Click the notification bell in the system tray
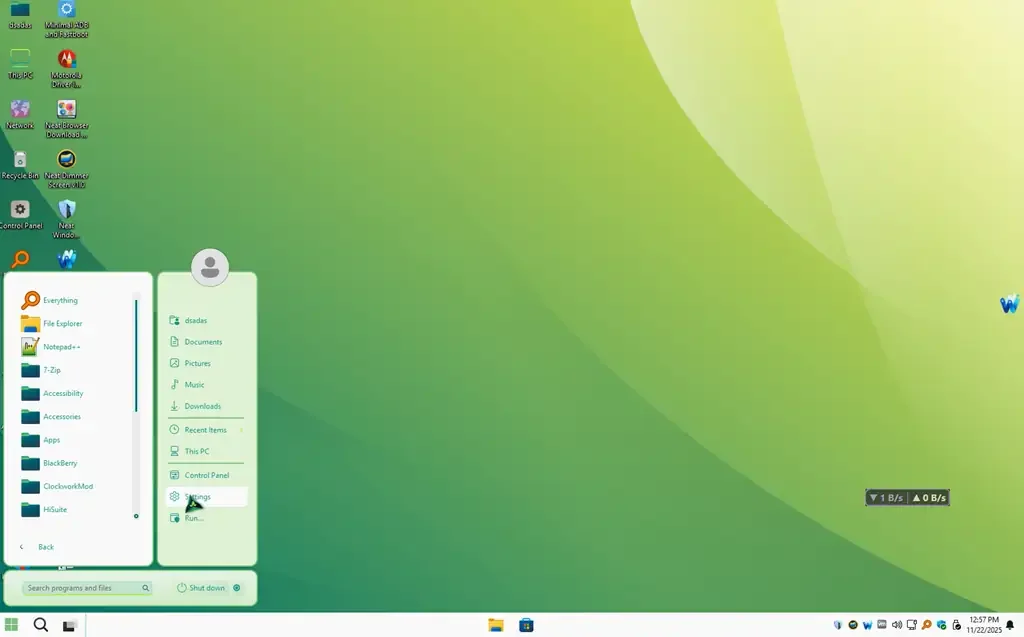This screenshot has height=637, width=1024. tap(1009, 624)
